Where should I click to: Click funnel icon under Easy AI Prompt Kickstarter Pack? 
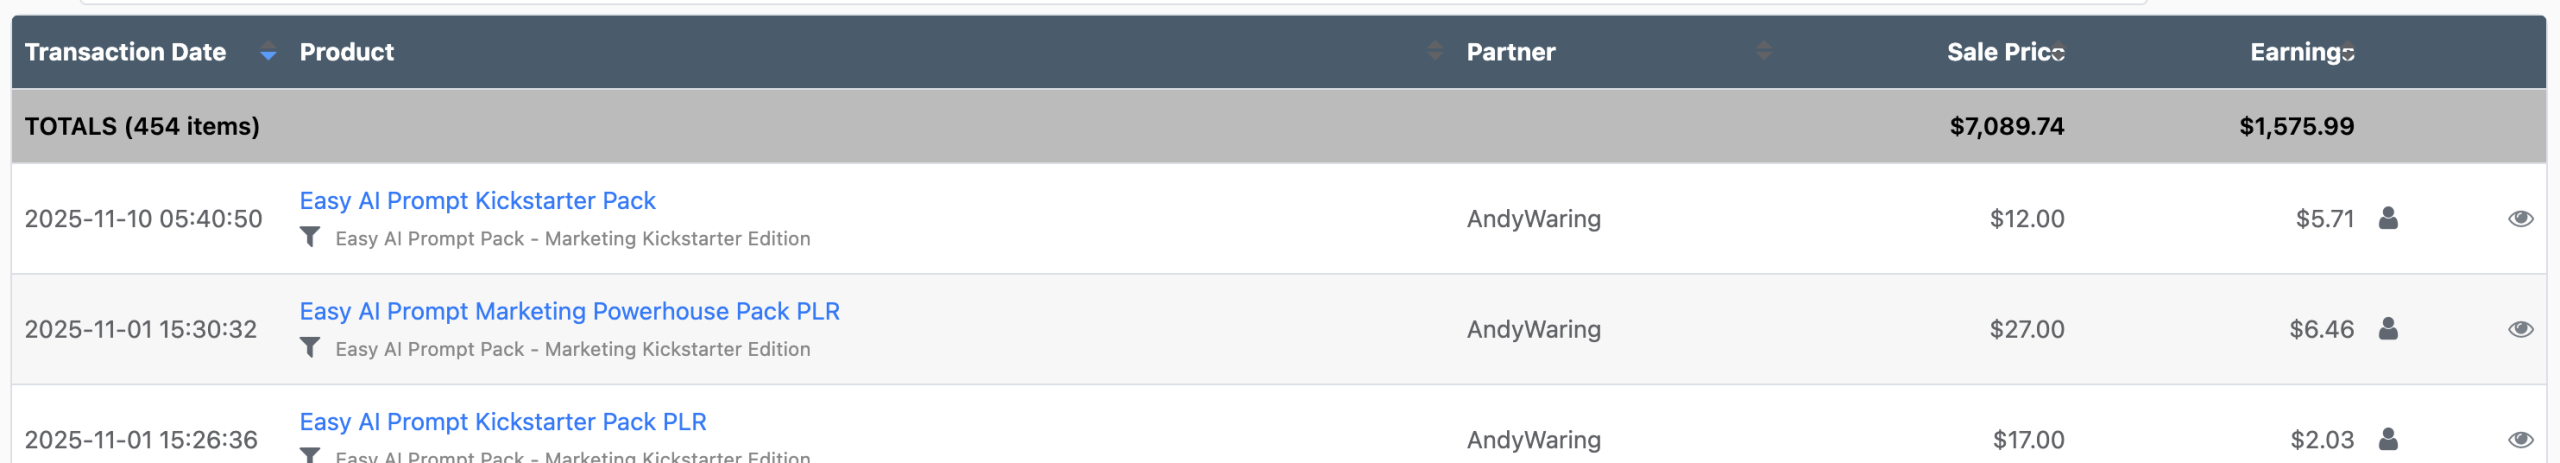[310, 237]
